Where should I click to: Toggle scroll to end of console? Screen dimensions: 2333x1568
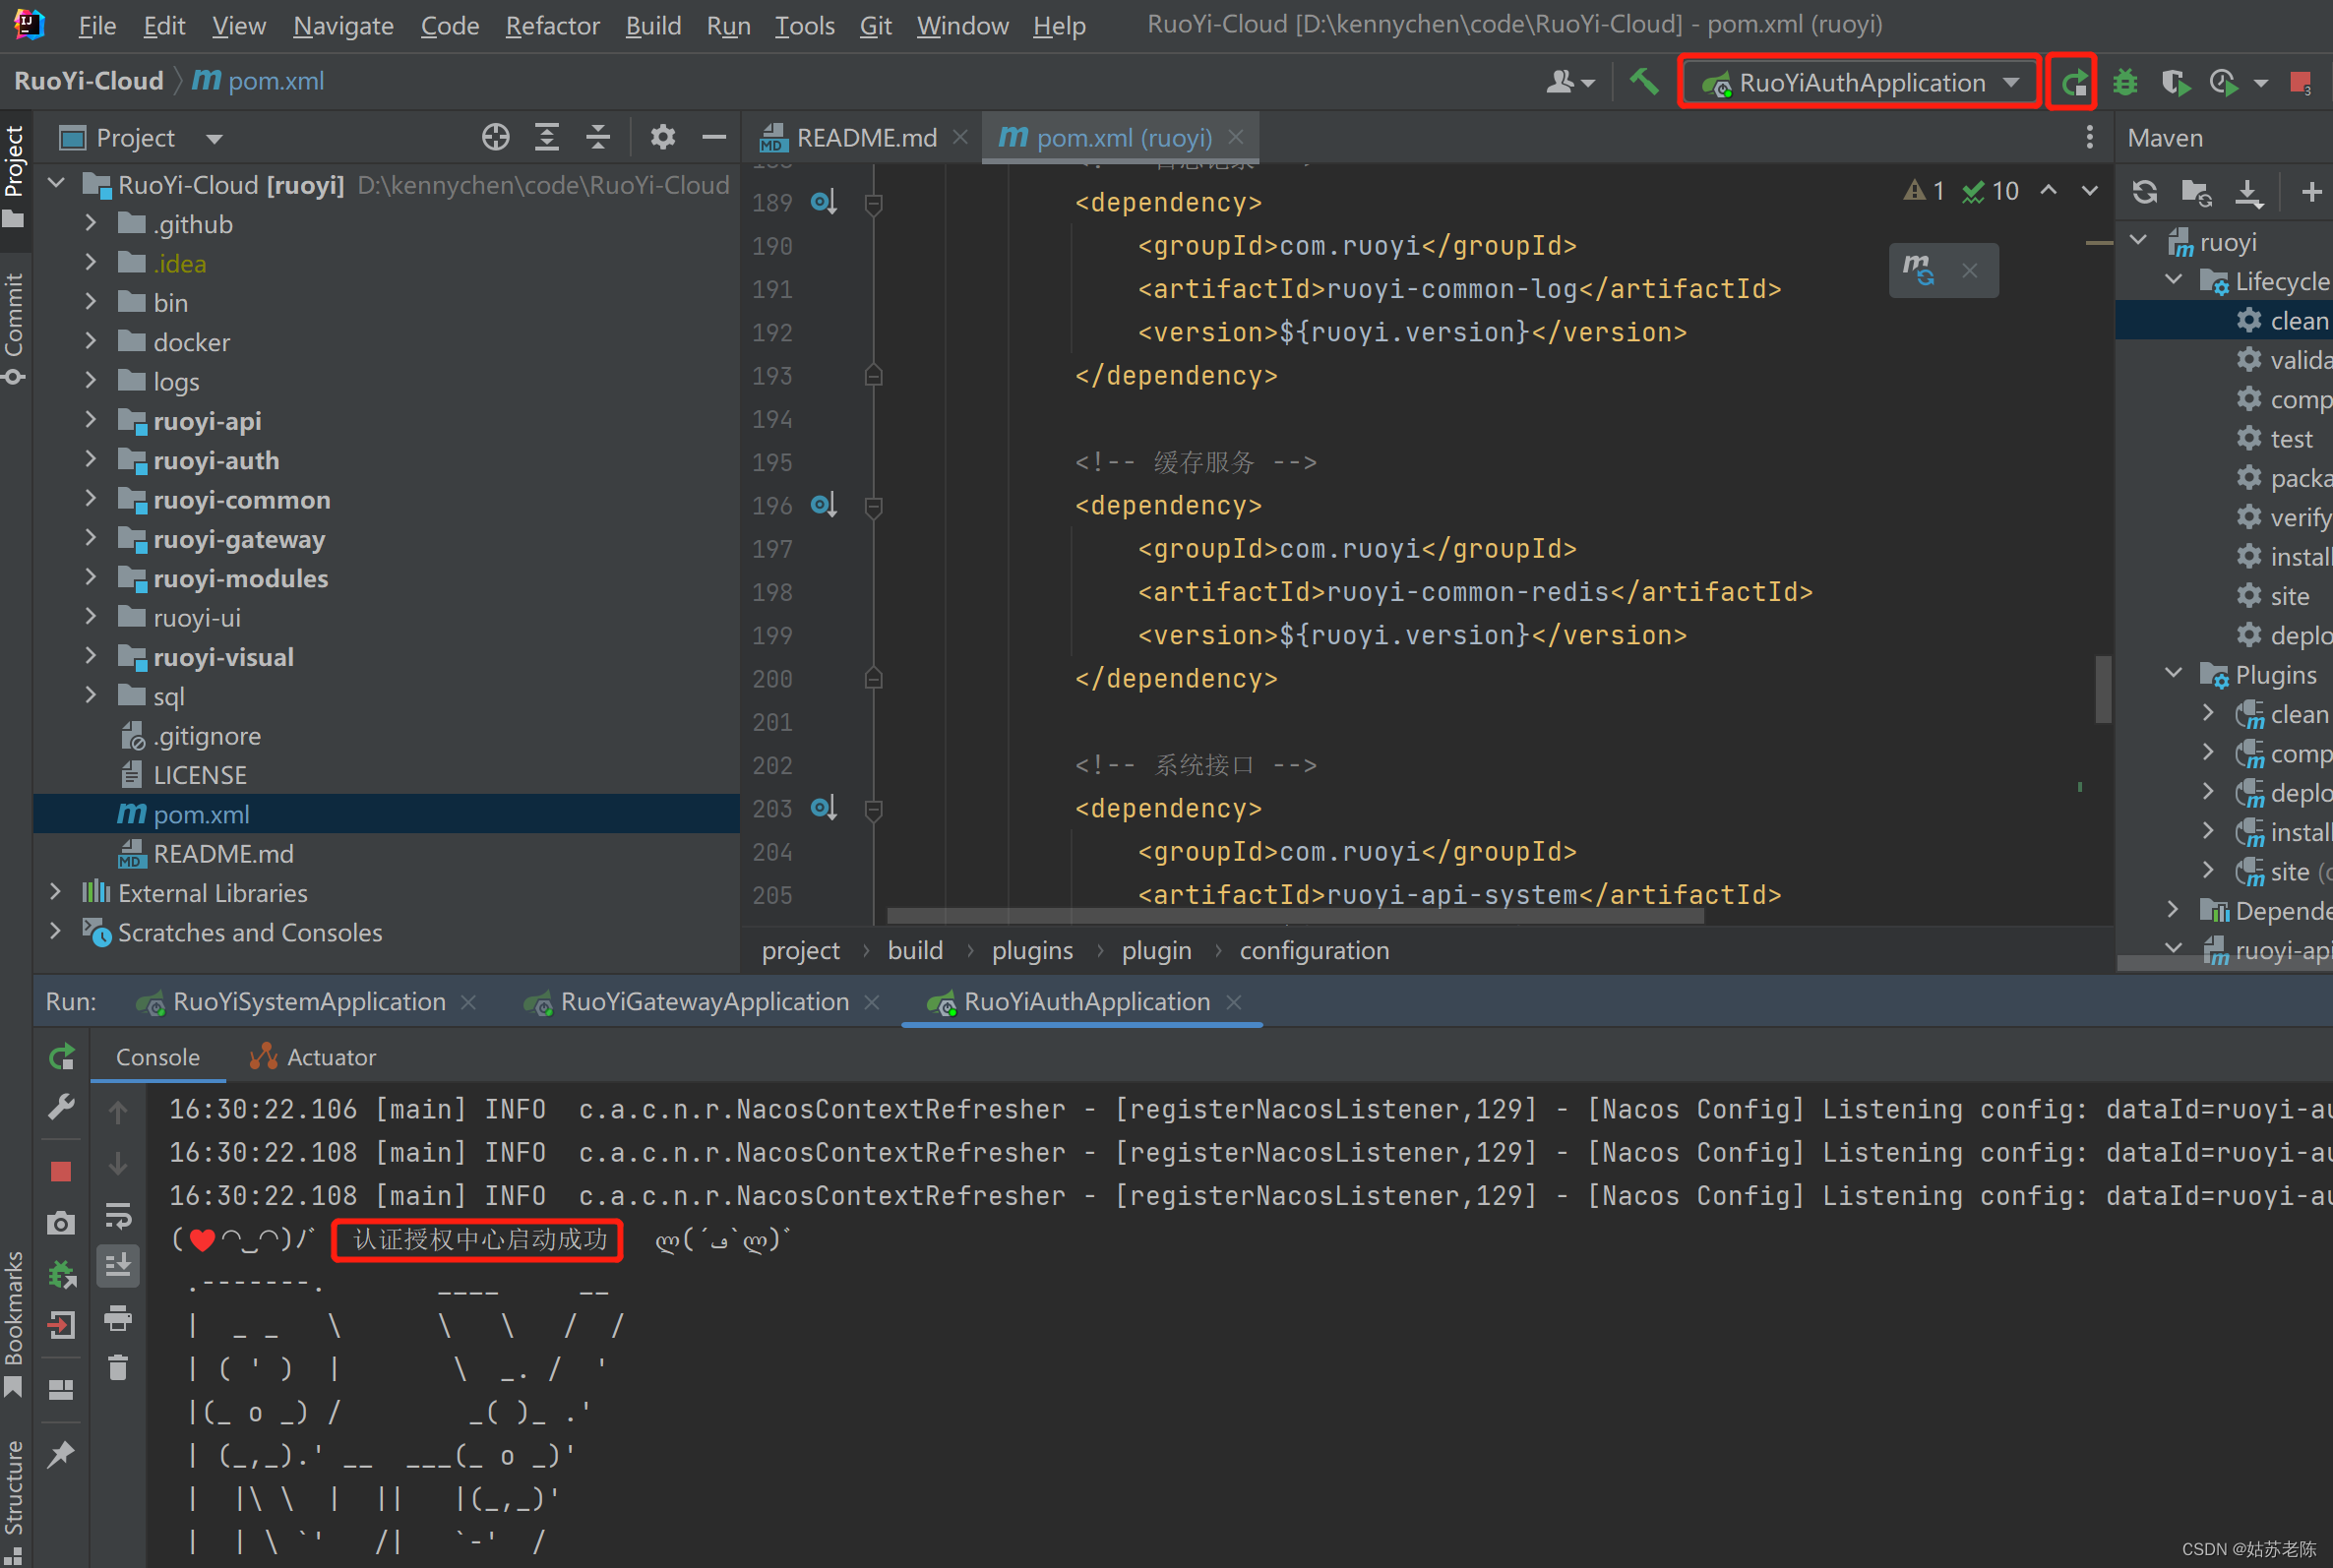pyautogui.click(x=118, y=1265)
